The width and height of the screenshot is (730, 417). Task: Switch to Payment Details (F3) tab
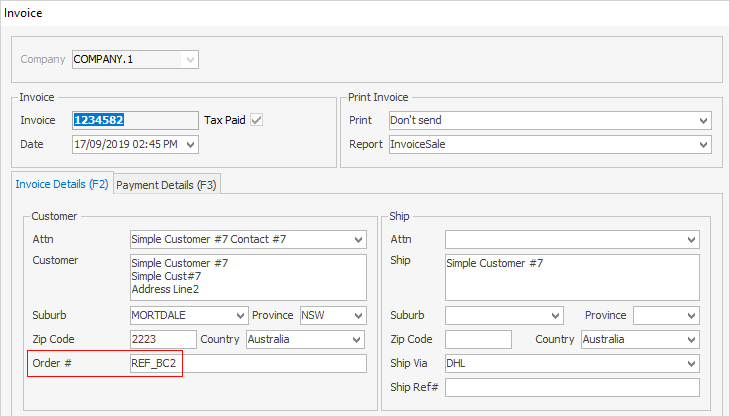pos(167,184)
